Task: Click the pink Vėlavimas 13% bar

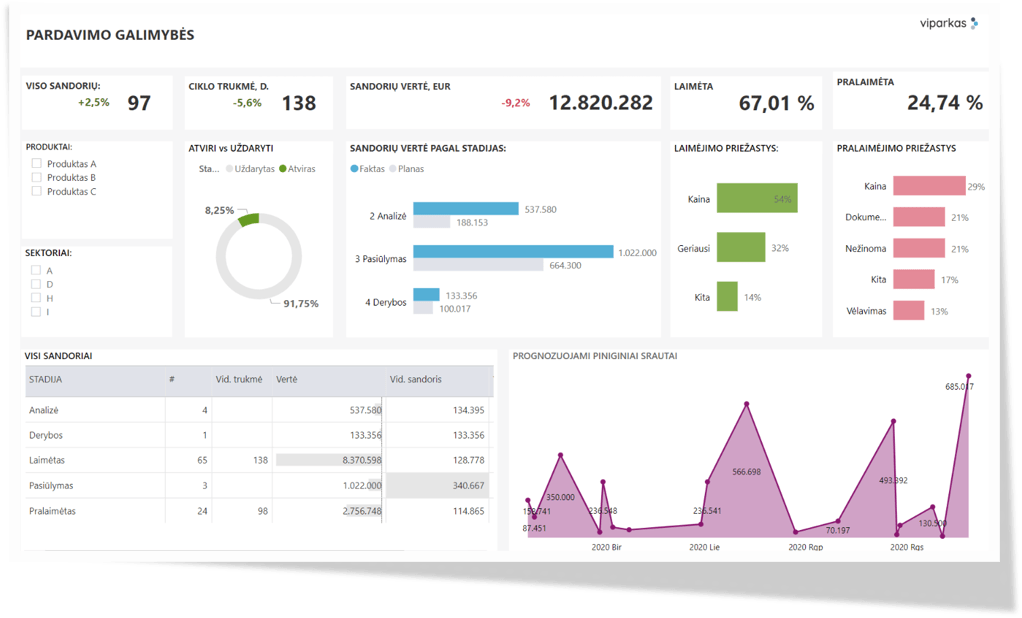Action: pyautogui.click(x=908, y=311)
